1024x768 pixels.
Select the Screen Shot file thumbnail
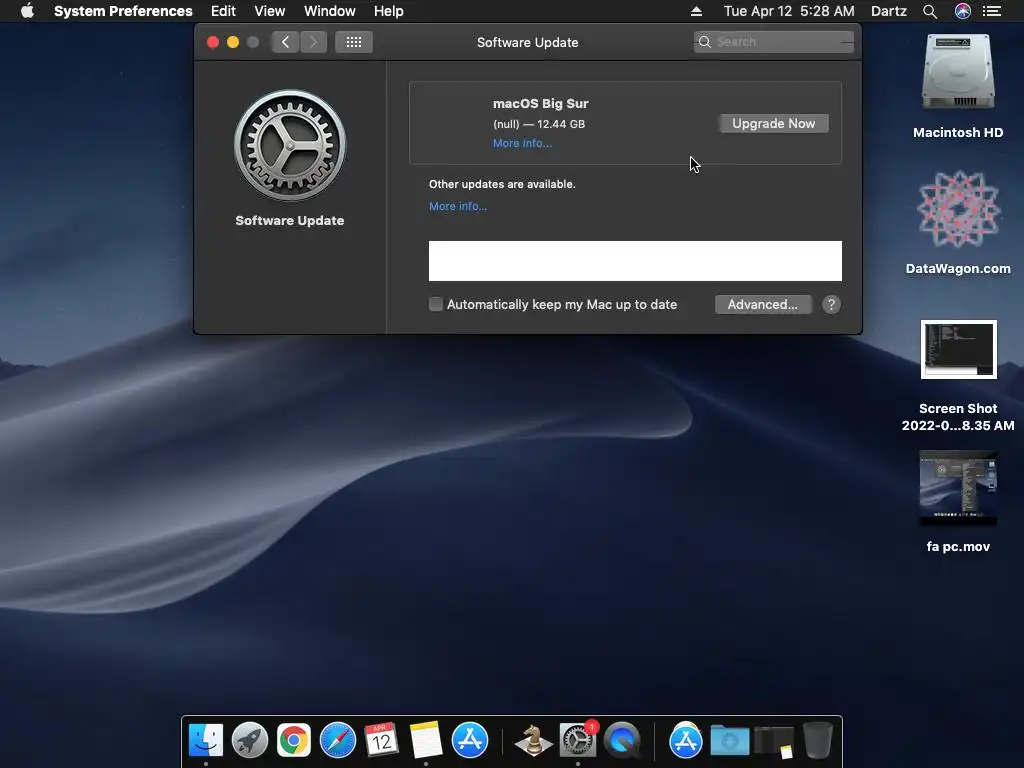pyautogui.click(x=959, y=350)
